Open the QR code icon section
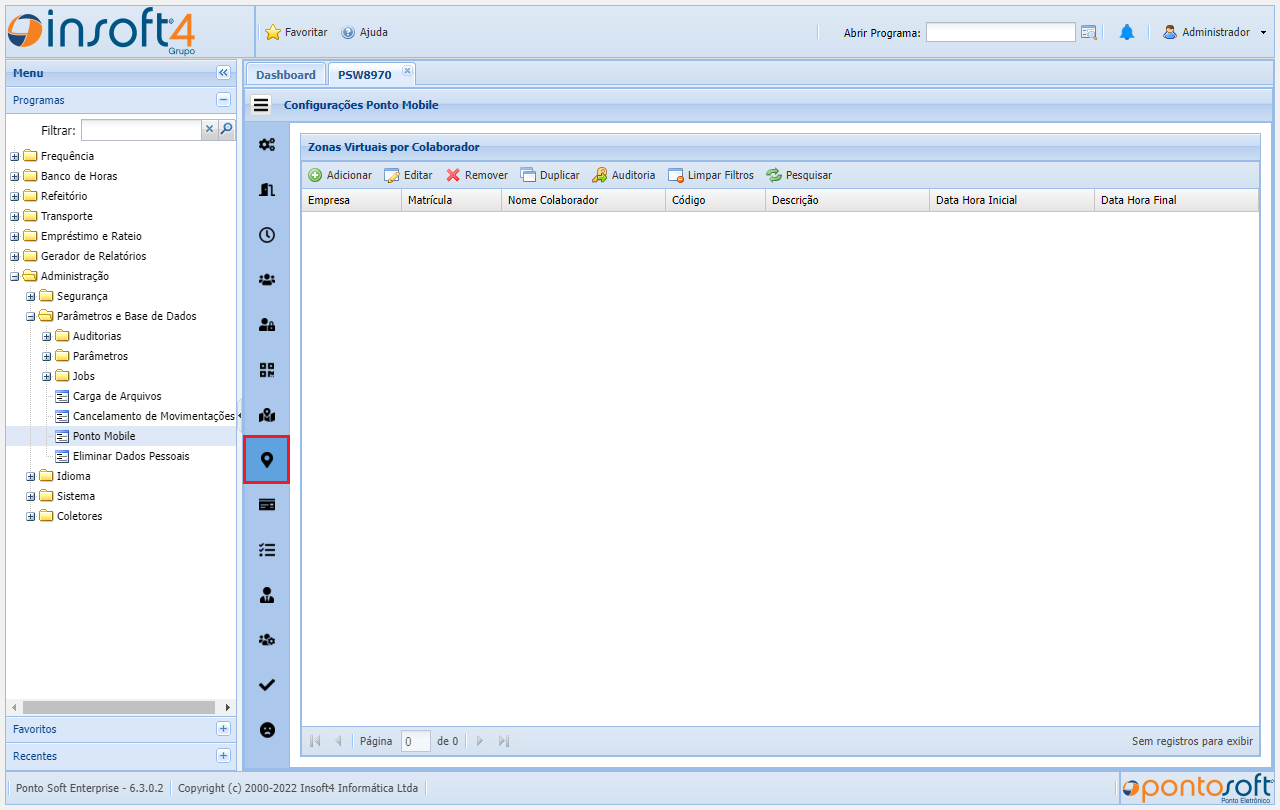 [266, 370]
